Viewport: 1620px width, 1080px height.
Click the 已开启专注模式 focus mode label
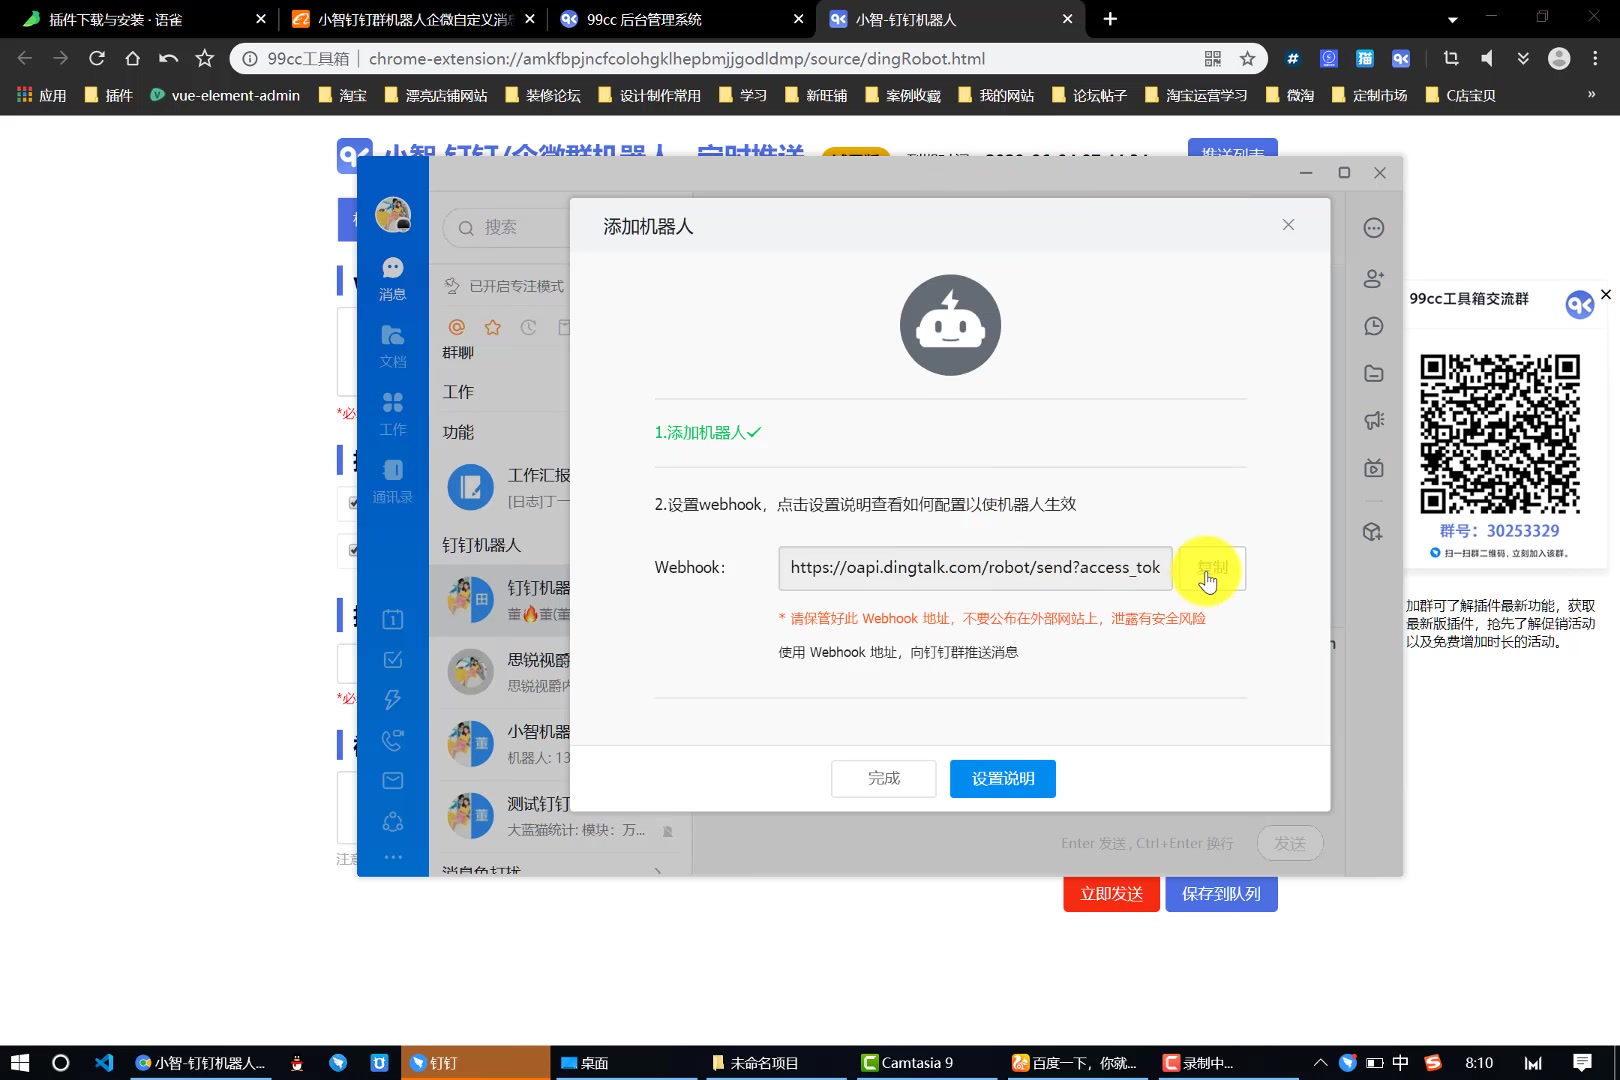[x=516, y=286]
